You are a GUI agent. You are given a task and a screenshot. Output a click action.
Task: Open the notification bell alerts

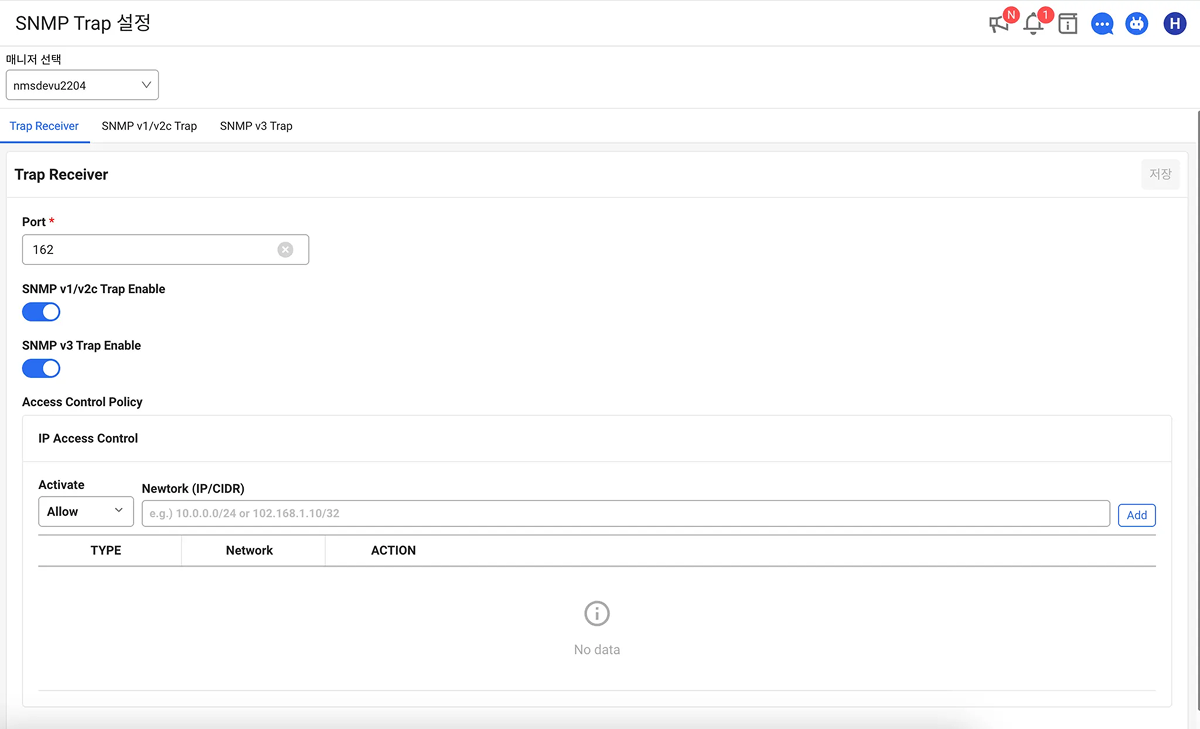tap(1033, 24)
